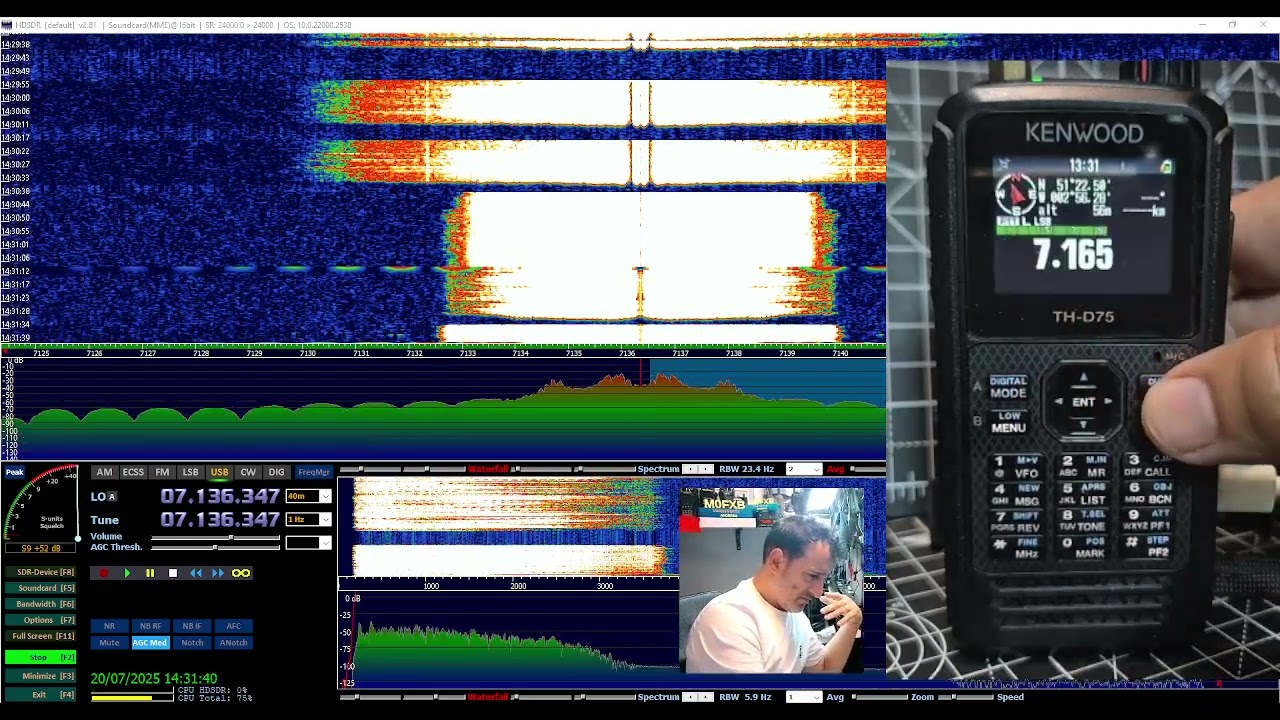The image size is (1280, 720).
Task: Switch to CW mode
Action: [x=248, y=472]
